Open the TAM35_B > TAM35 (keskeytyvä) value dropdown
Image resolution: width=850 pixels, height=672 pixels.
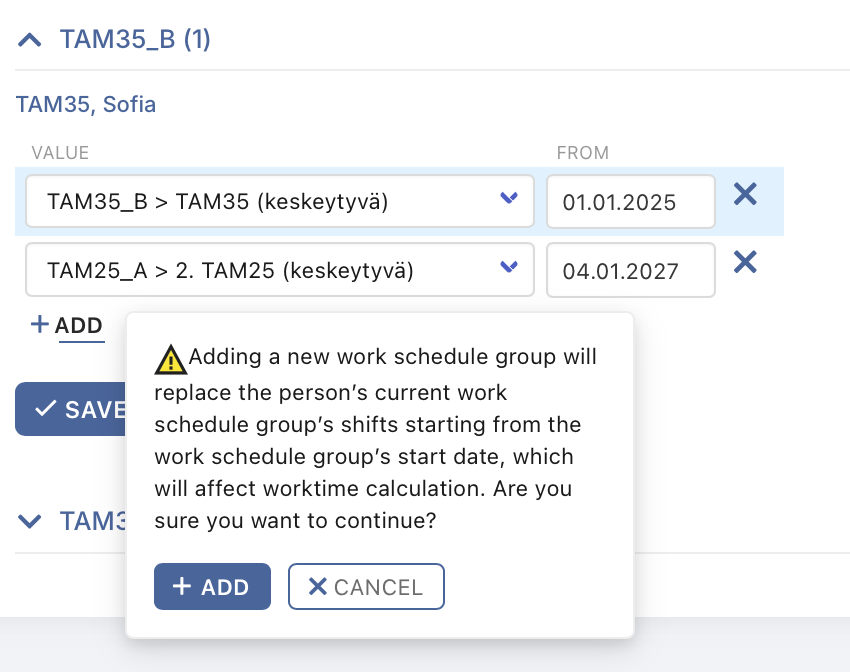pos(280,201)
